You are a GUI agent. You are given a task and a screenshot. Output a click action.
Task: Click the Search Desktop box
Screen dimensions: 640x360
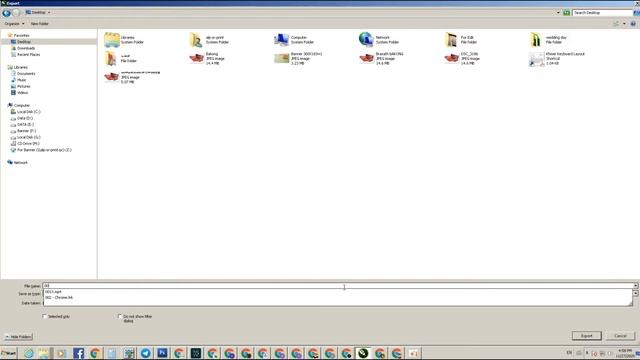point(602,13)
